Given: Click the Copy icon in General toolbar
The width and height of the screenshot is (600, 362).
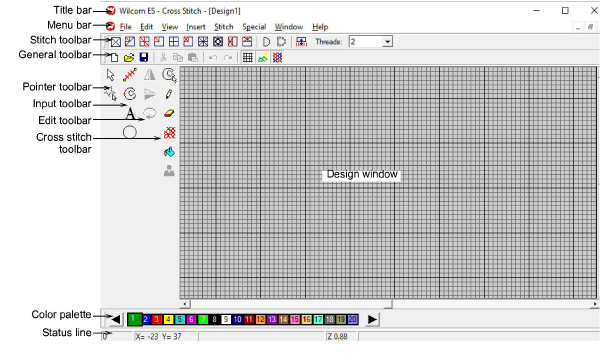Looking at the screenshot, I should (178, 57).
